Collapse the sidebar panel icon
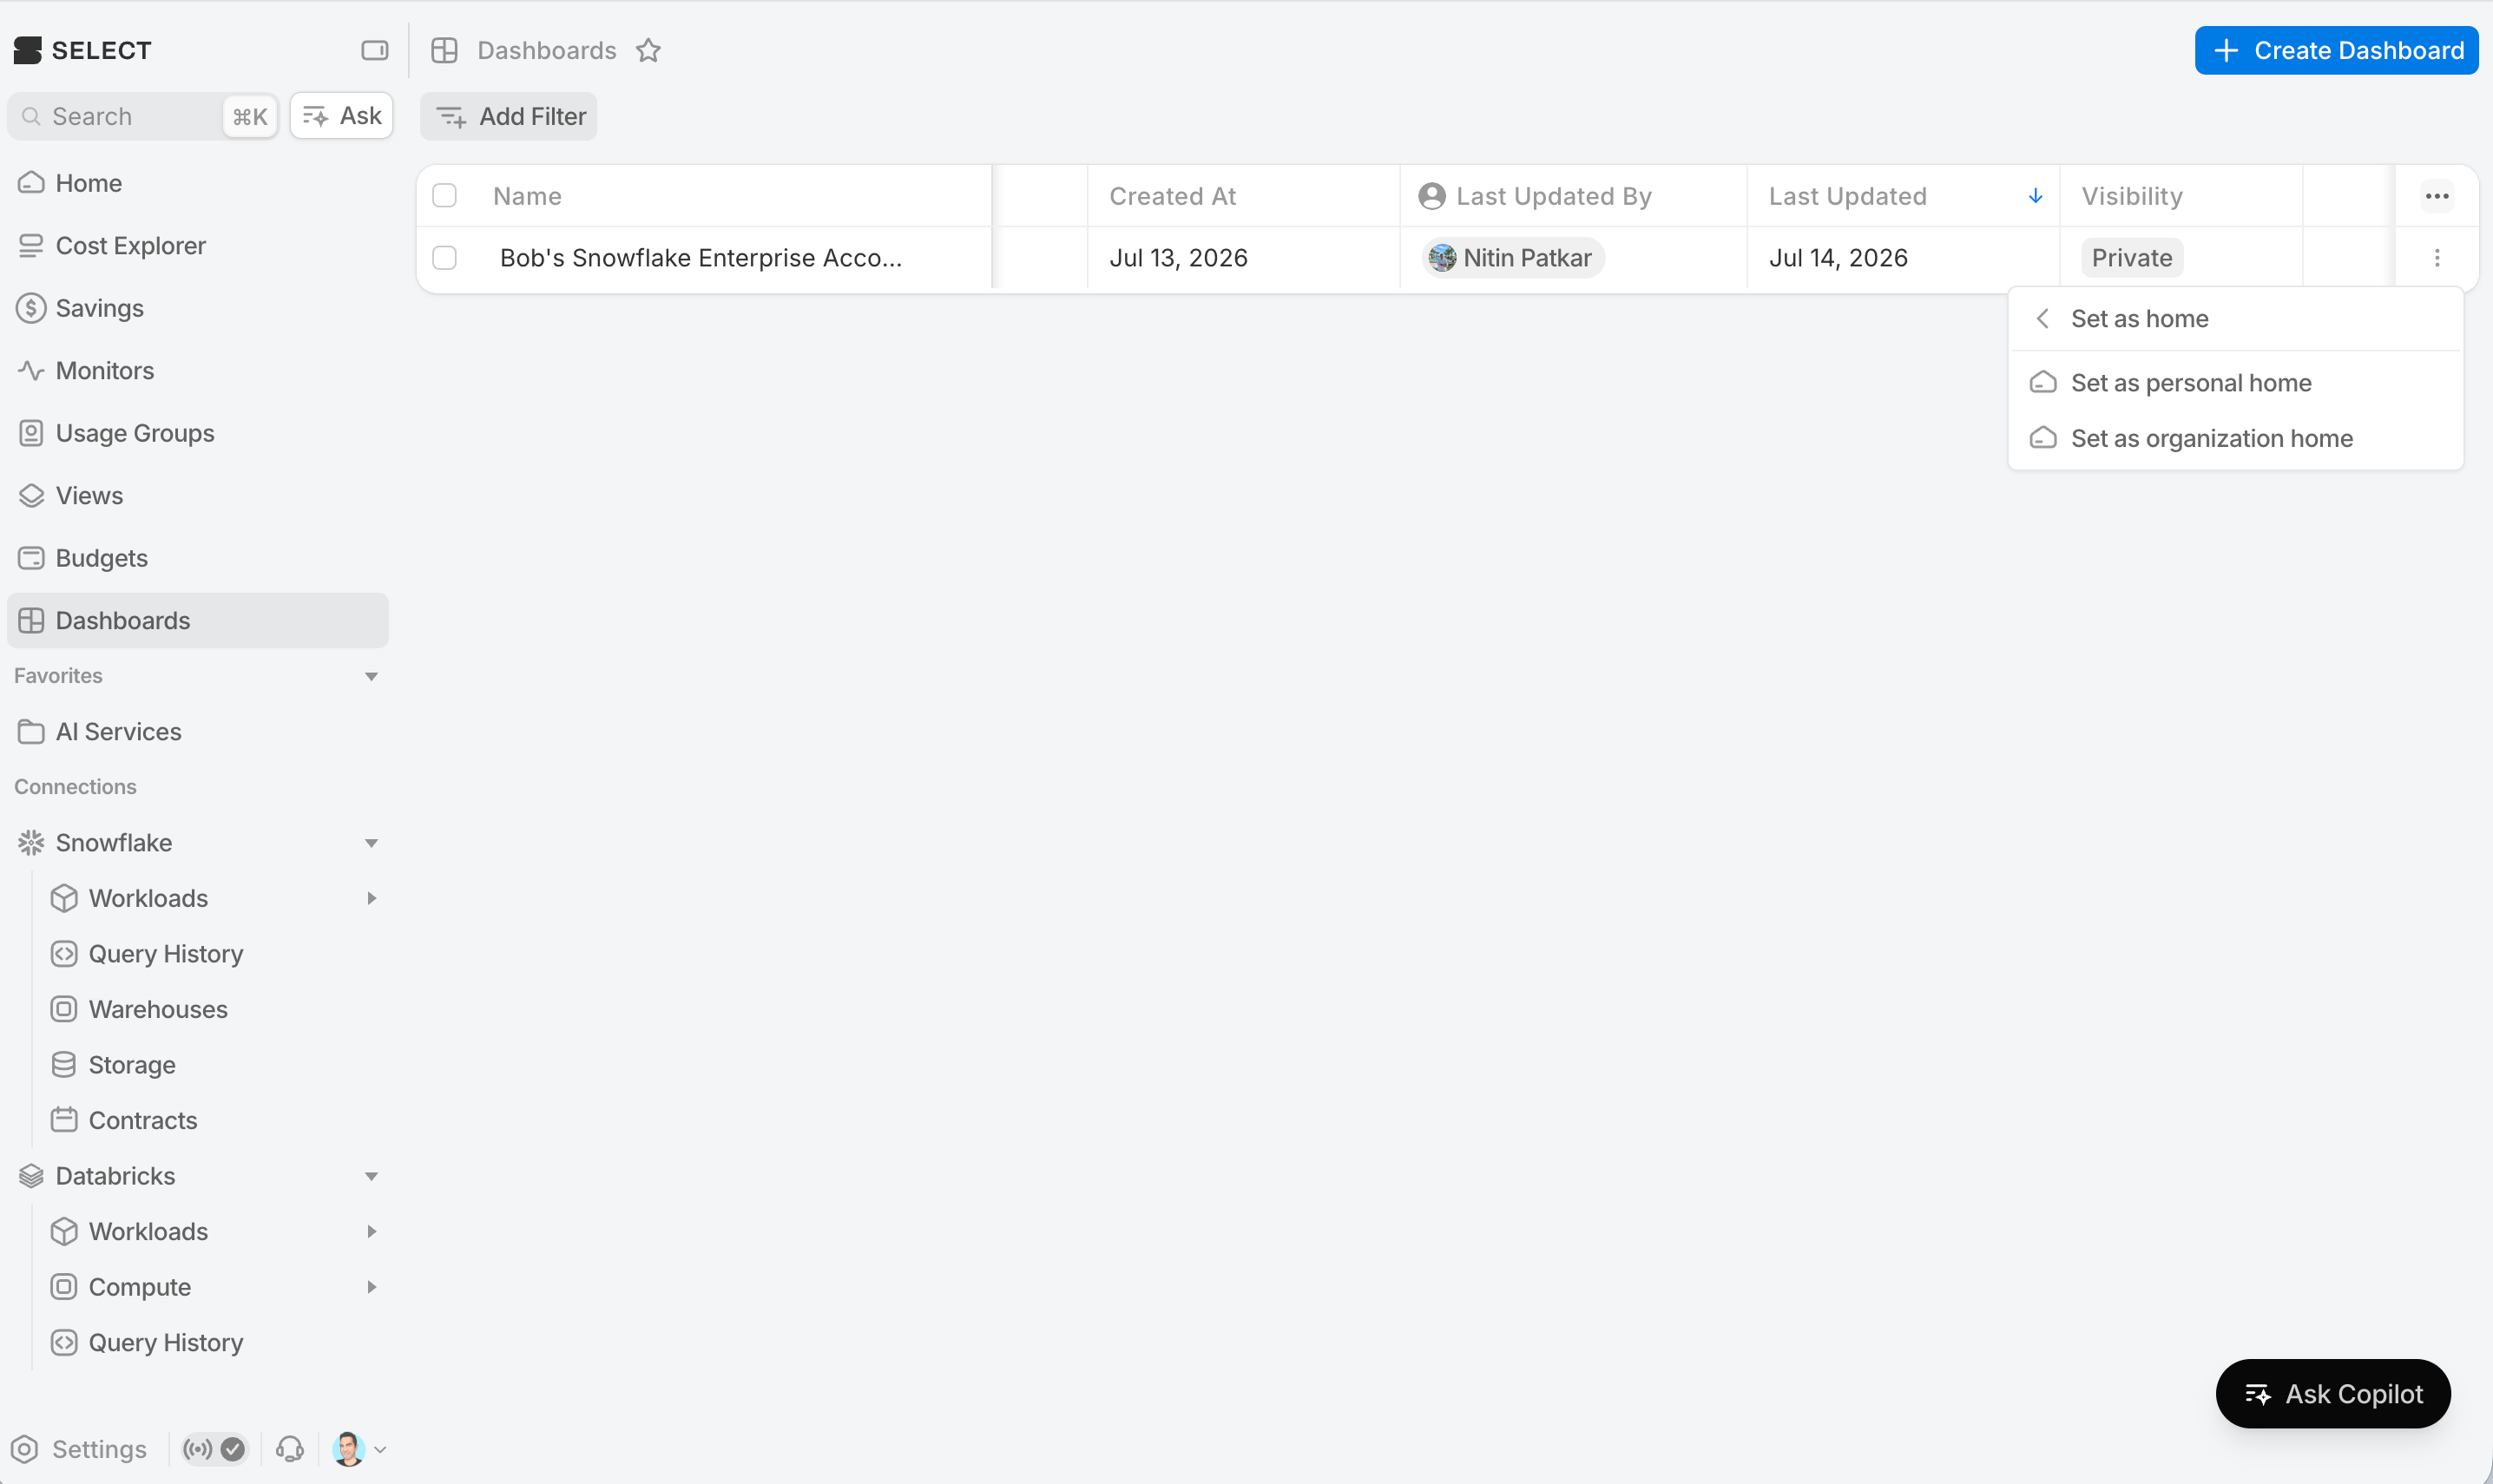Screen dimensions: 2493x1484 coord(374,50)
